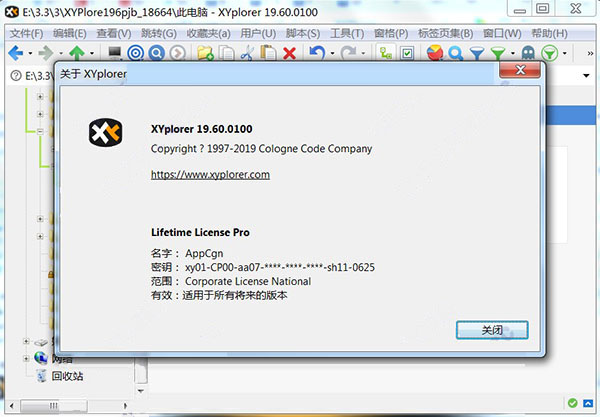Viewport: 600px width, 417px height.
Task: Click the Recycle Bin icon in tree
Action: tap(41, 376)
